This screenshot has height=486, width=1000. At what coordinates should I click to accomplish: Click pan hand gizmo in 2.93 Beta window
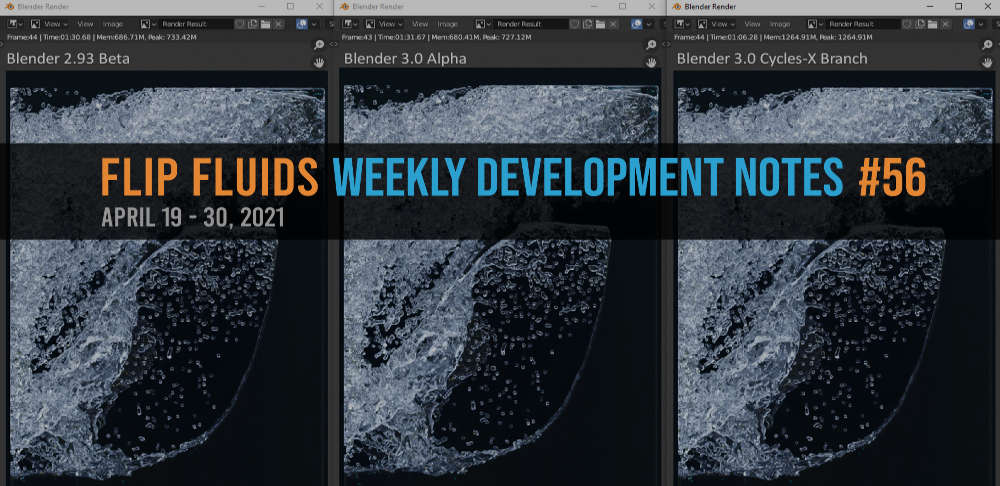[319, 62]
